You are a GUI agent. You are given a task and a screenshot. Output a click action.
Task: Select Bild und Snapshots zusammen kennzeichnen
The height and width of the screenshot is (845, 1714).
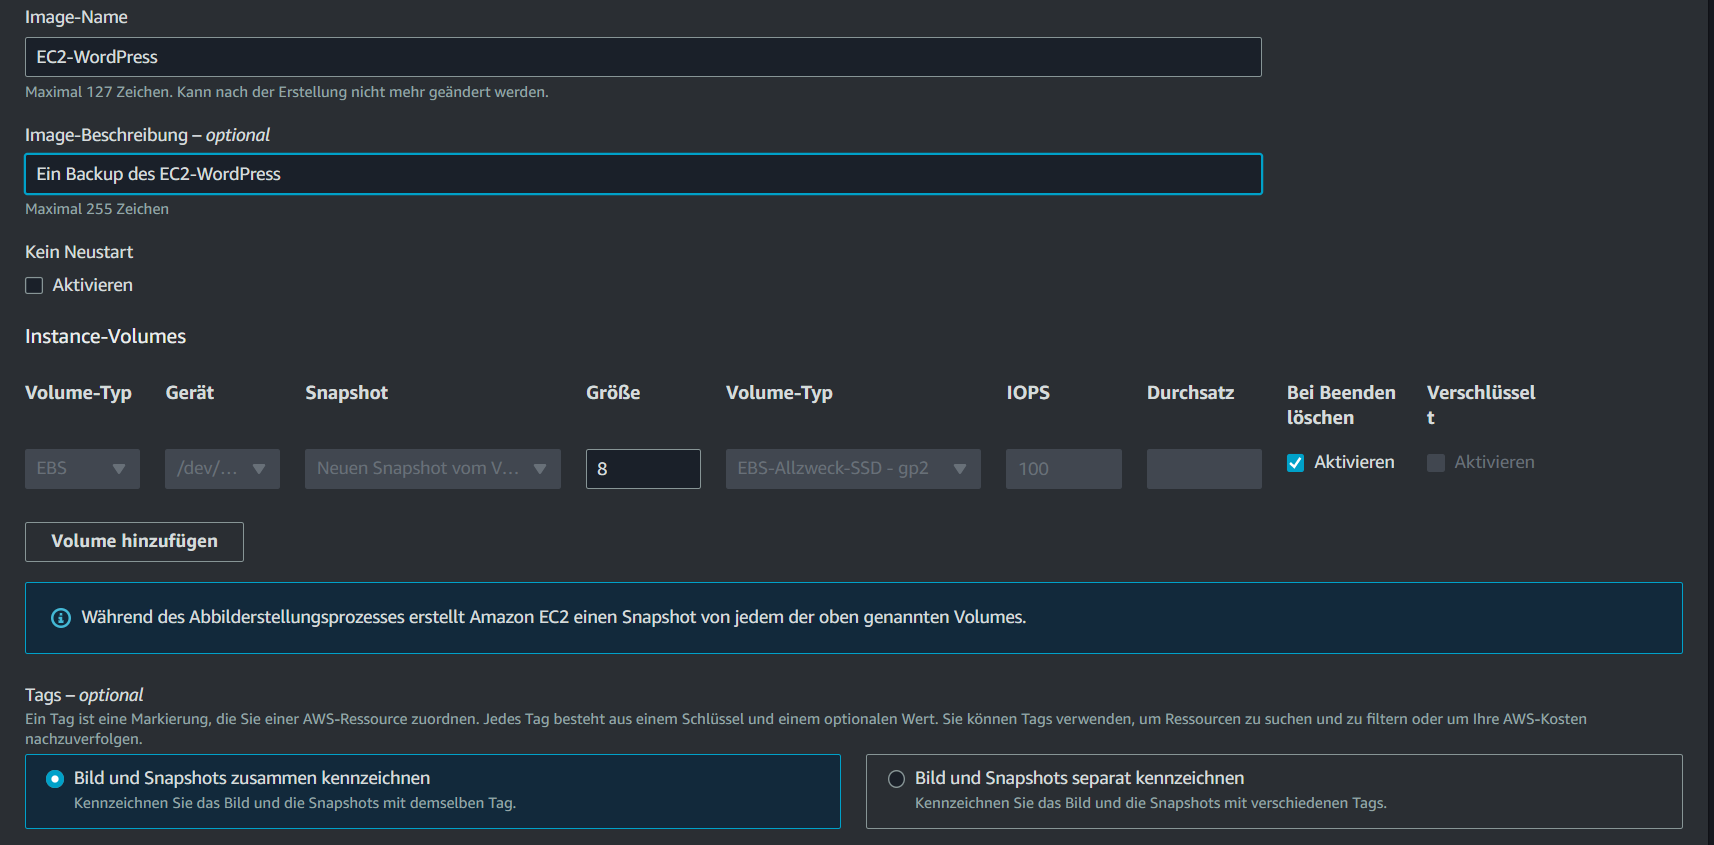coord(55,779)
